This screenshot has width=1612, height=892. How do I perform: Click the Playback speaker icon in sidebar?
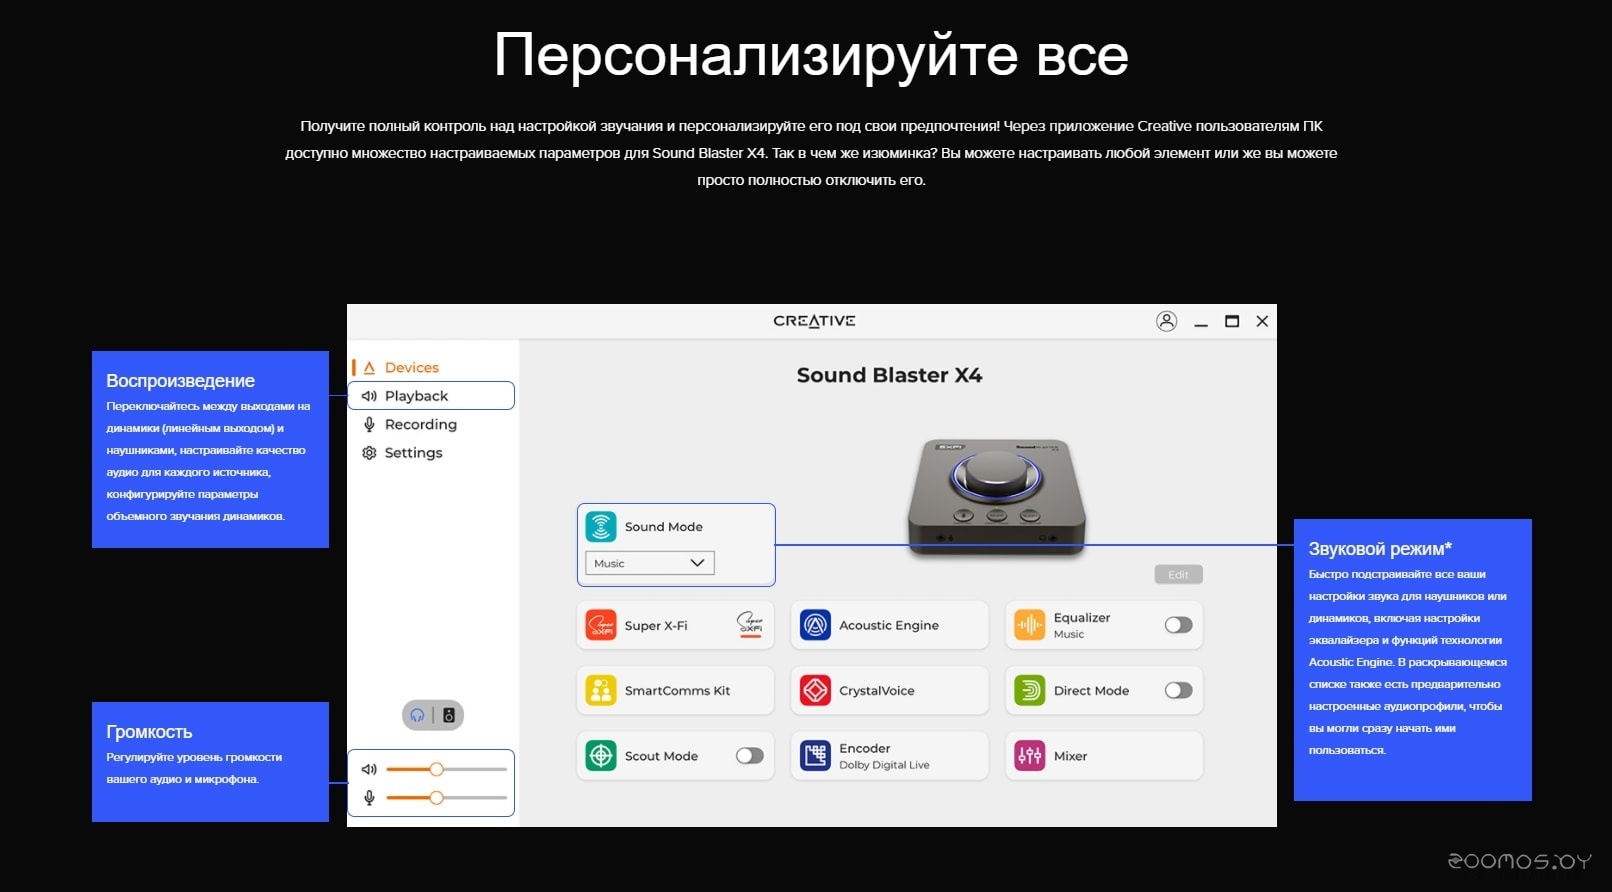click(369, 396)
